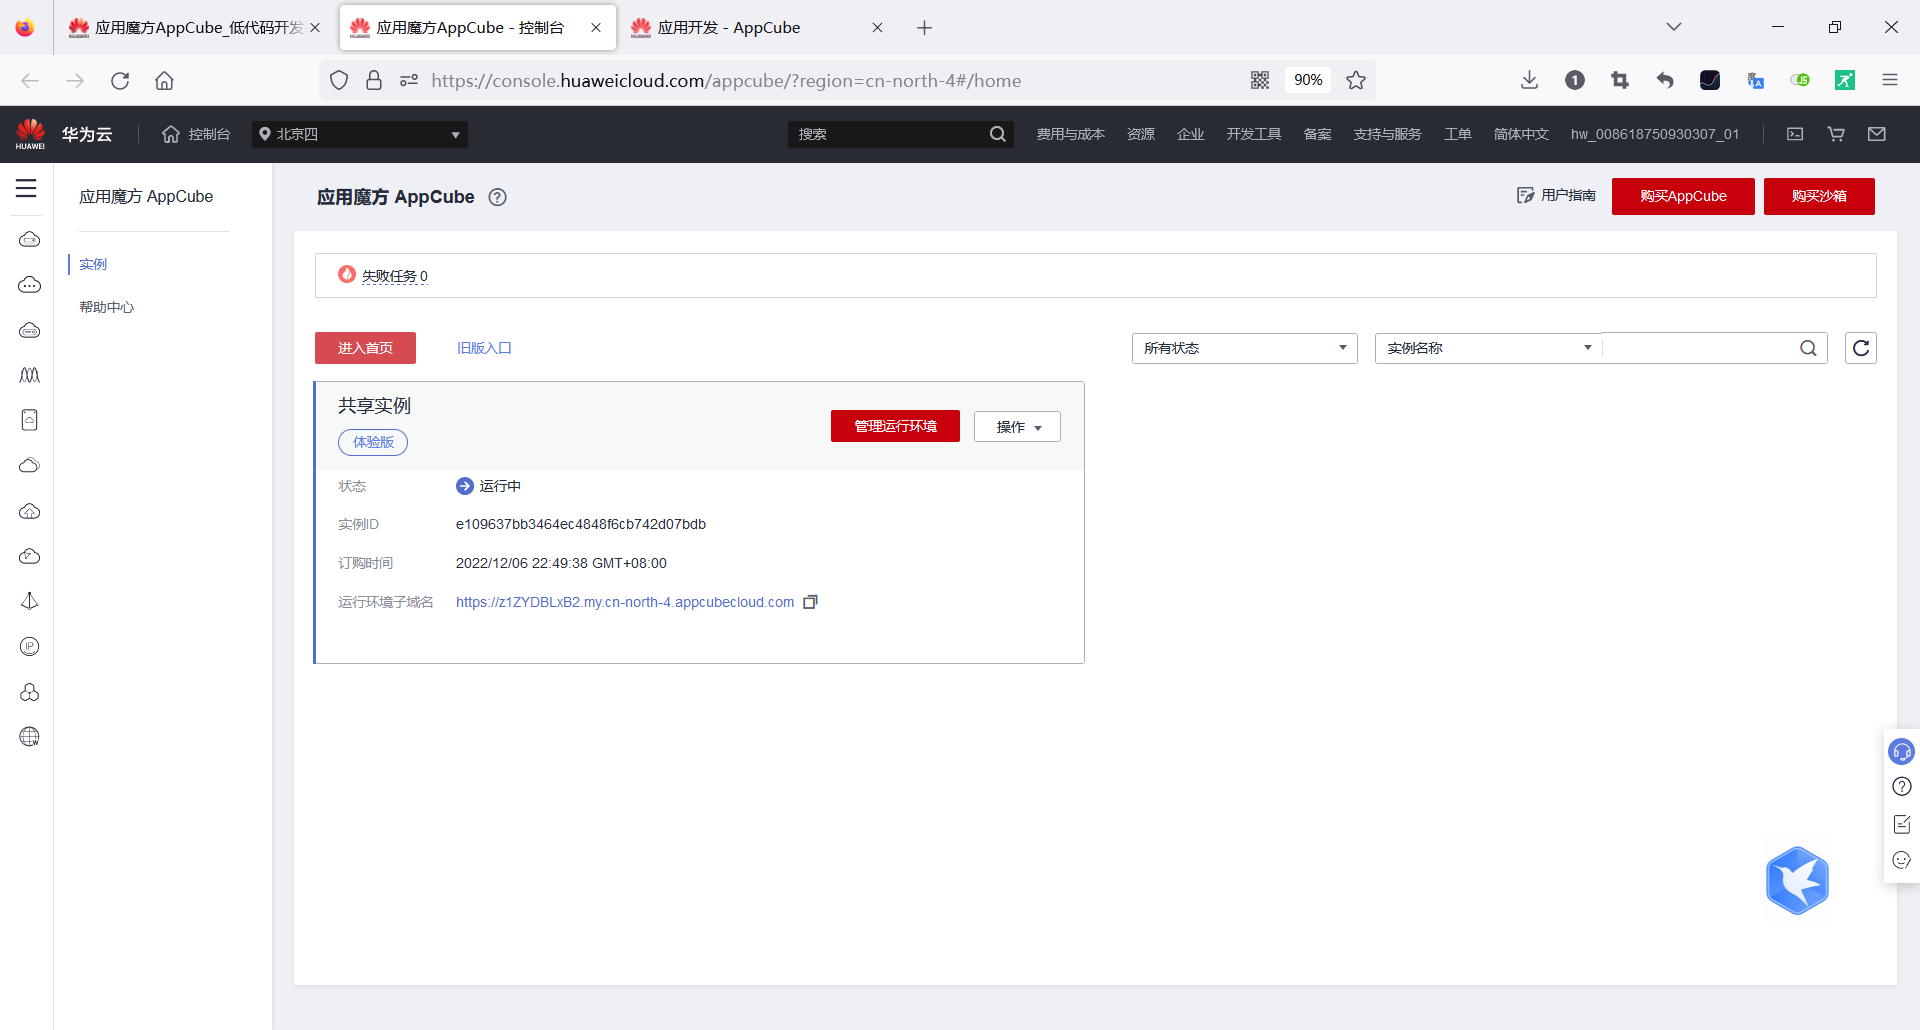Open the Cloud Shell terminal icon
Image resolution: width=1920 pixels, height=1030 pixels.
point(1795,134)
